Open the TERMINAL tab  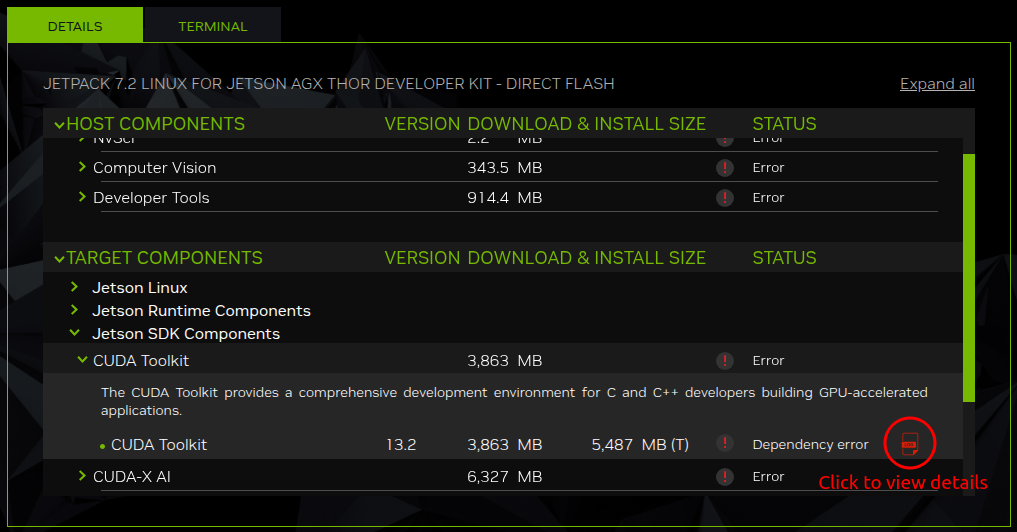[213, 26]
